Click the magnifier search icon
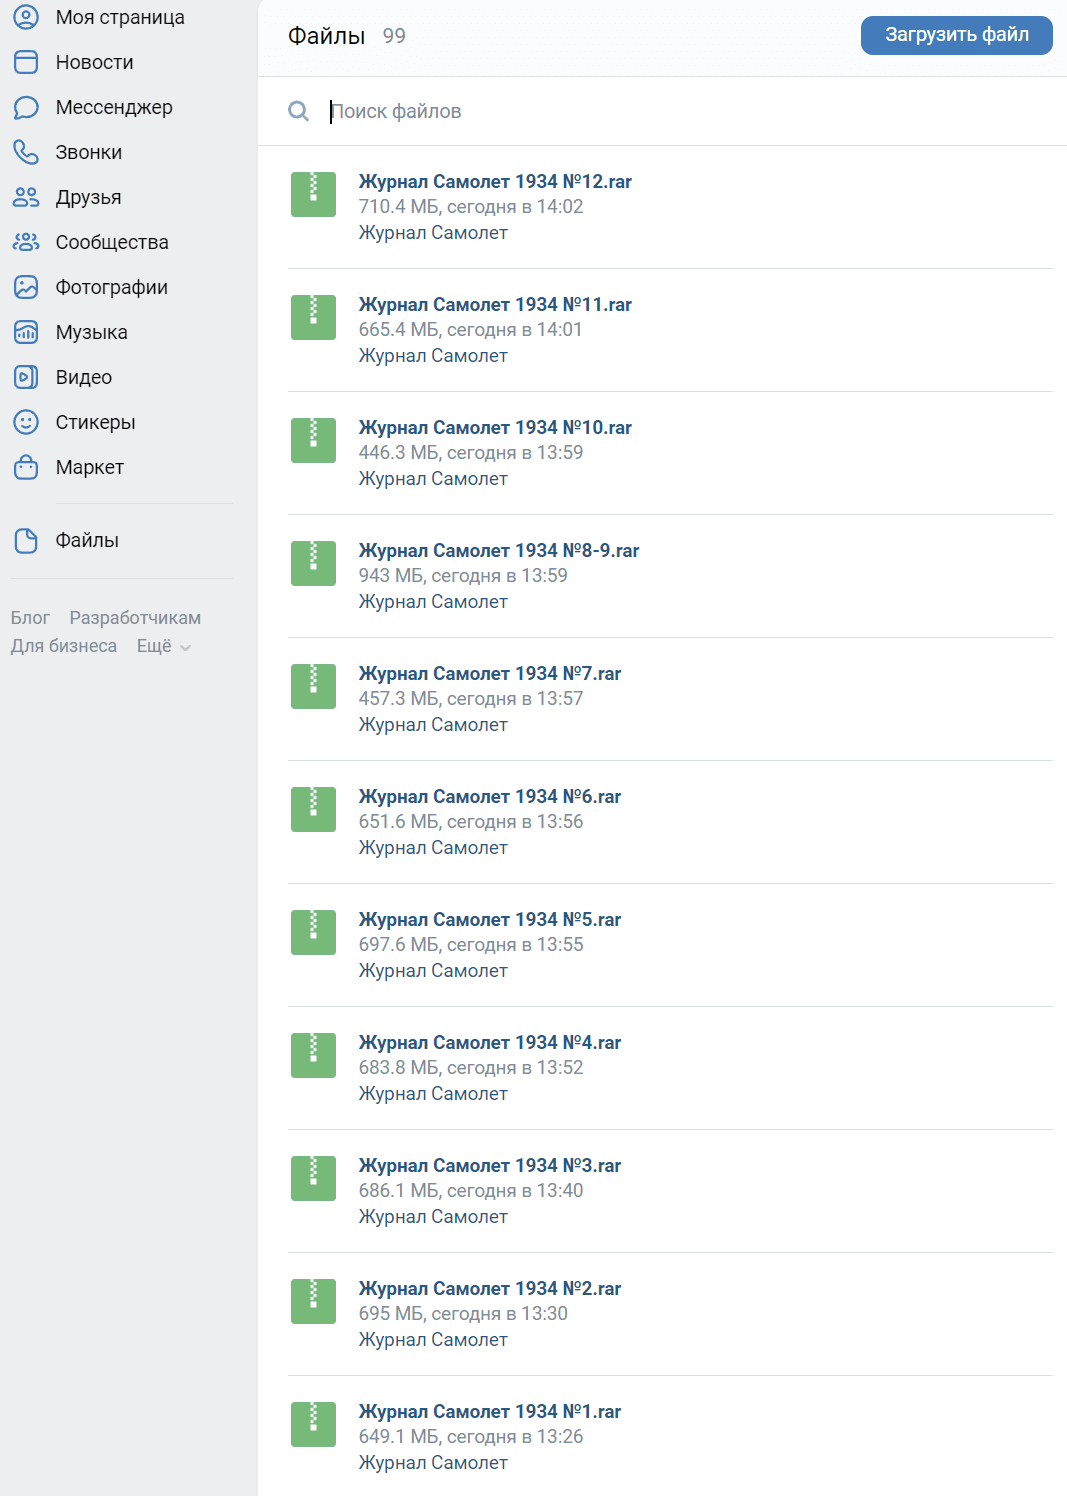 click(x=298, y=111)
